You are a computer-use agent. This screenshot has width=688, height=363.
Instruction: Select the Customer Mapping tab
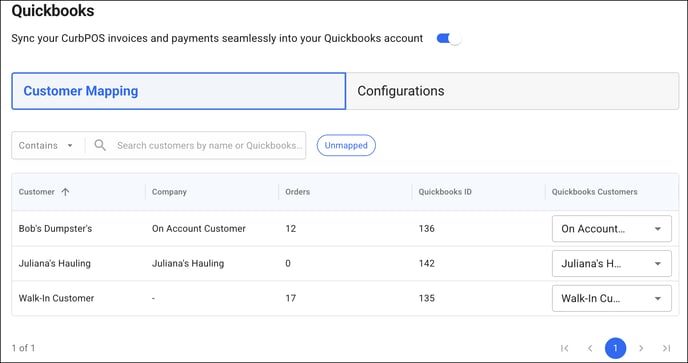[179, 91]
